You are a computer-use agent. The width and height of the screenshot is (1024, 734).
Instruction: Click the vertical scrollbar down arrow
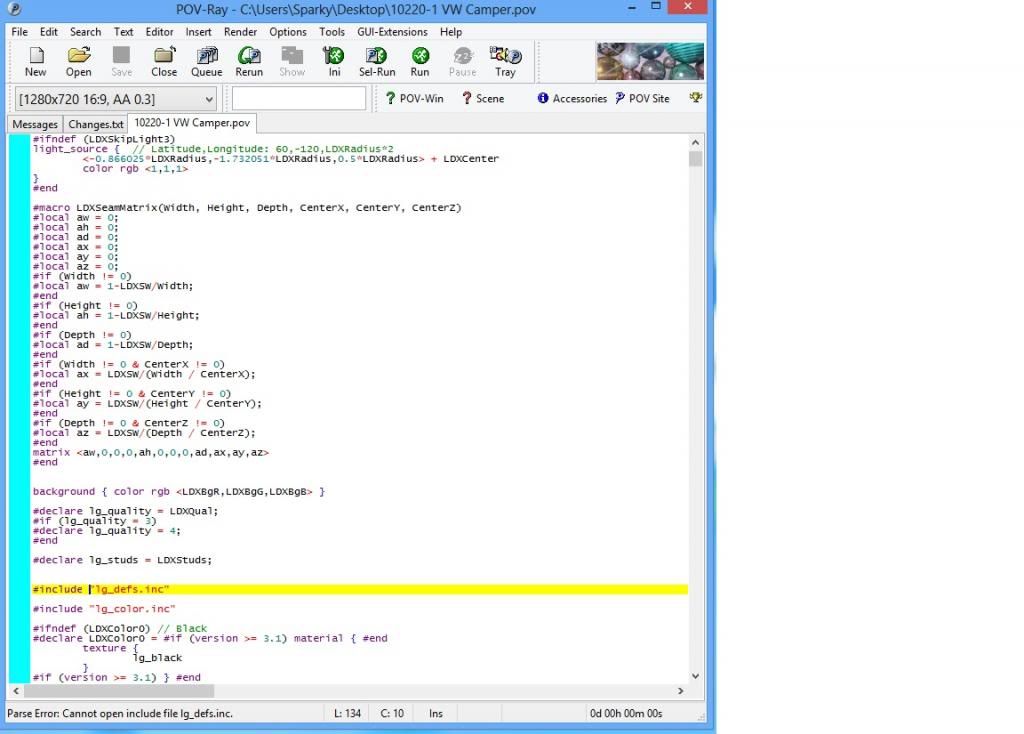pos(695,675)
